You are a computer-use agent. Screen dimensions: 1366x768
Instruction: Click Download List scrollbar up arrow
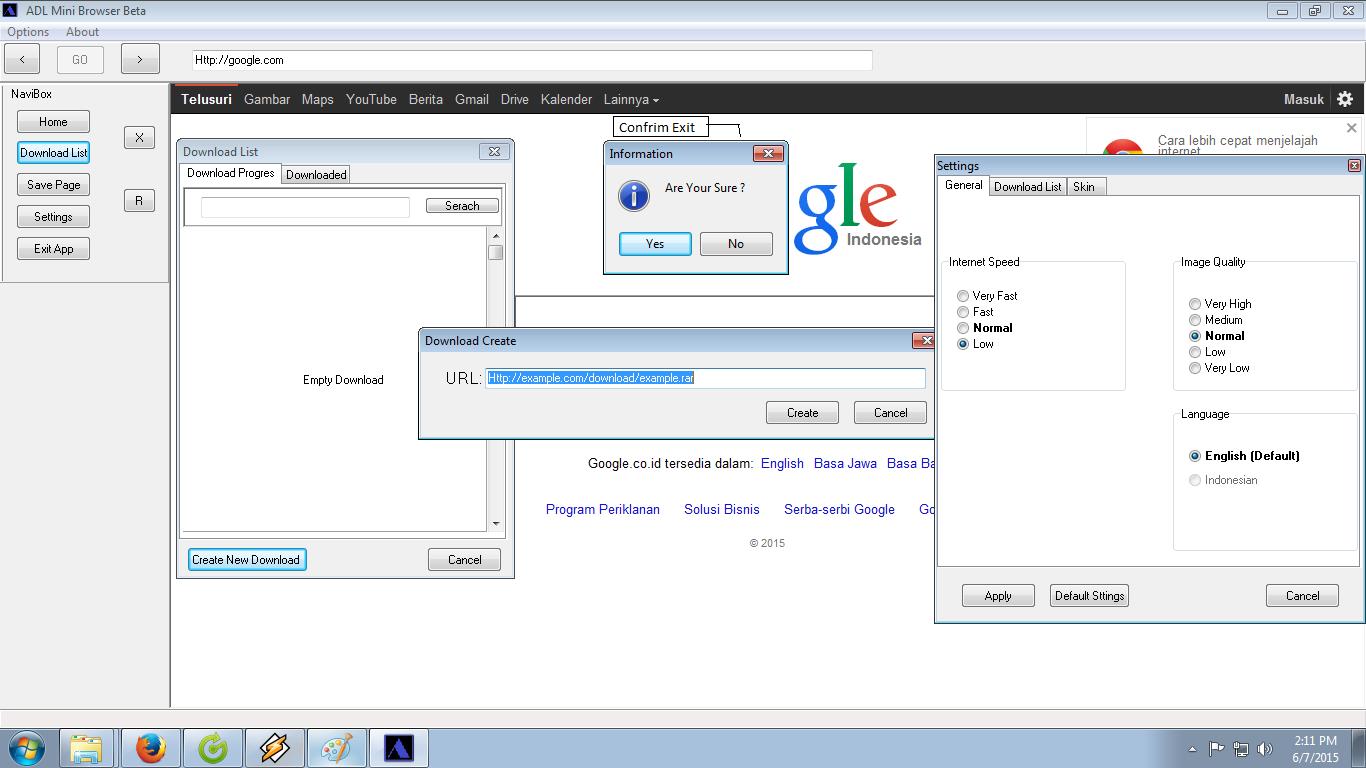click(x=495, y=236)
